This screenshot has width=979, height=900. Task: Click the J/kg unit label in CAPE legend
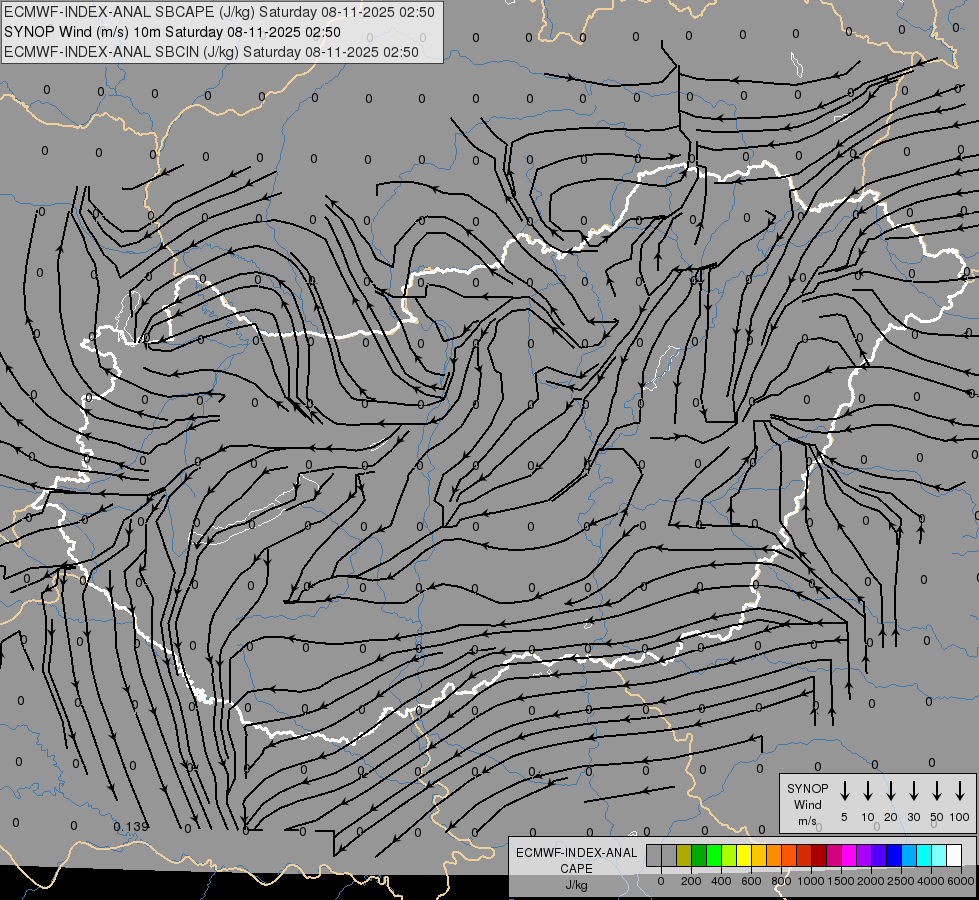[x=576, y=885]
